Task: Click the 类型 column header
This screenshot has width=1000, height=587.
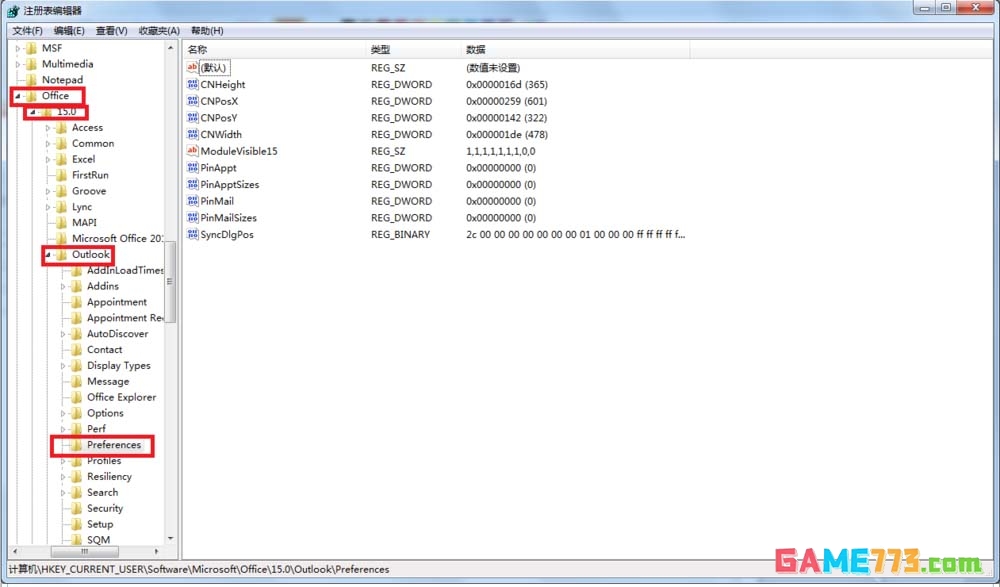Action: (x=380, y=49)
